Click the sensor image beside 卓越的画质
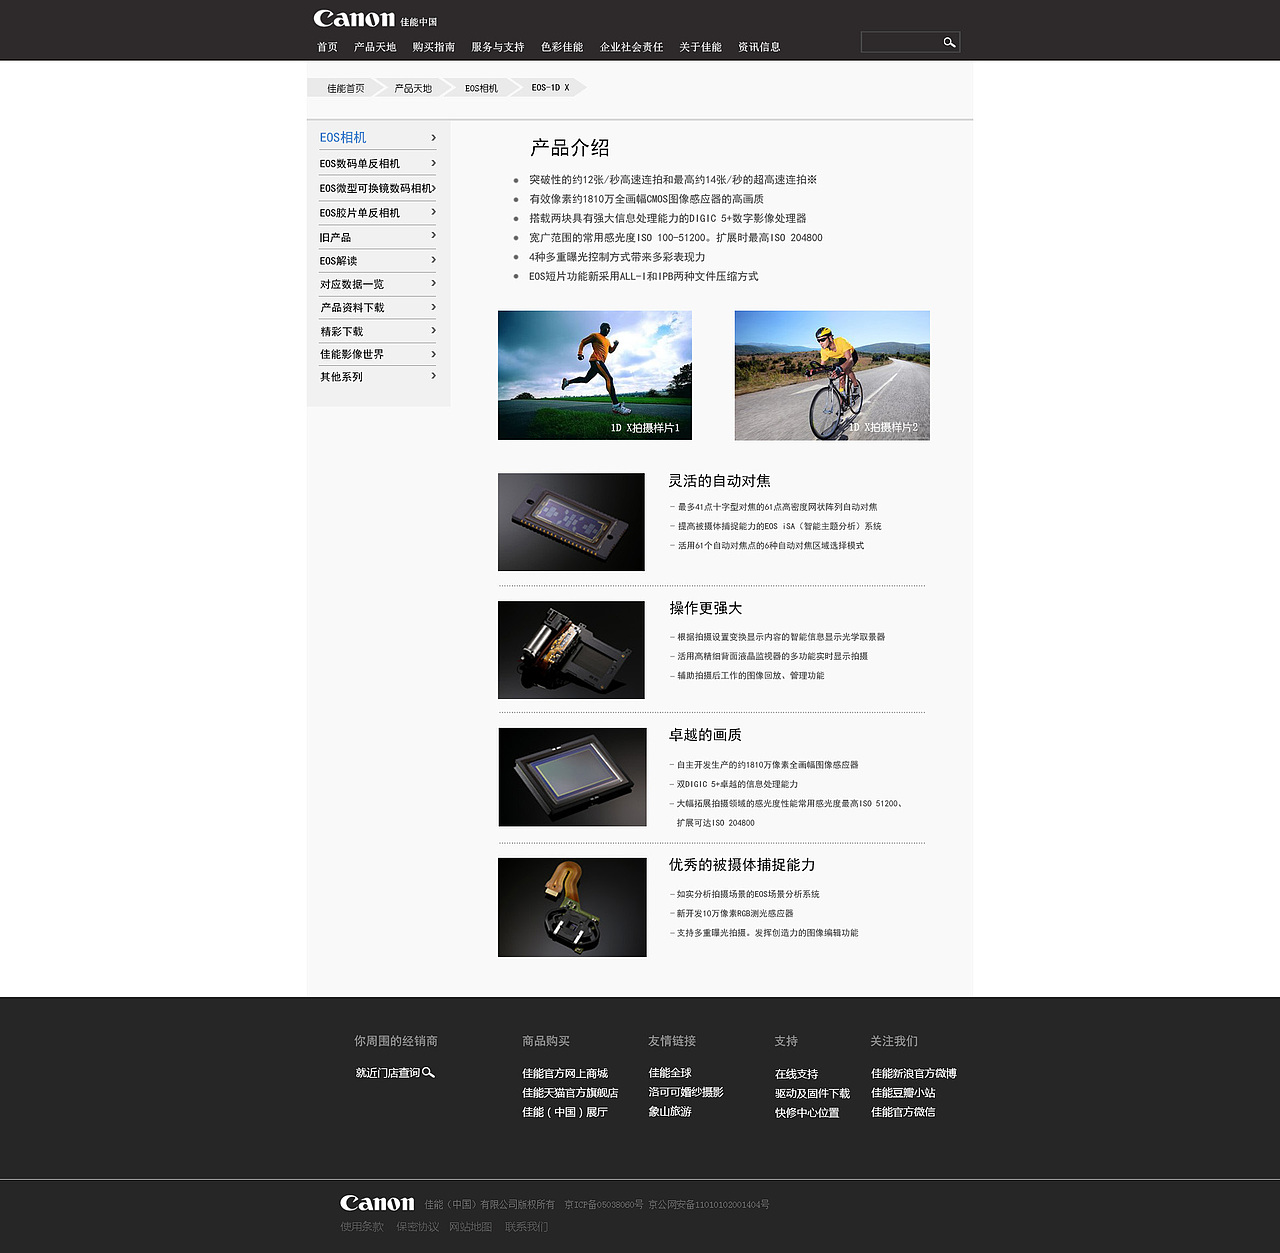This screenshot has height=1253, width=1280. click(572, 777)
